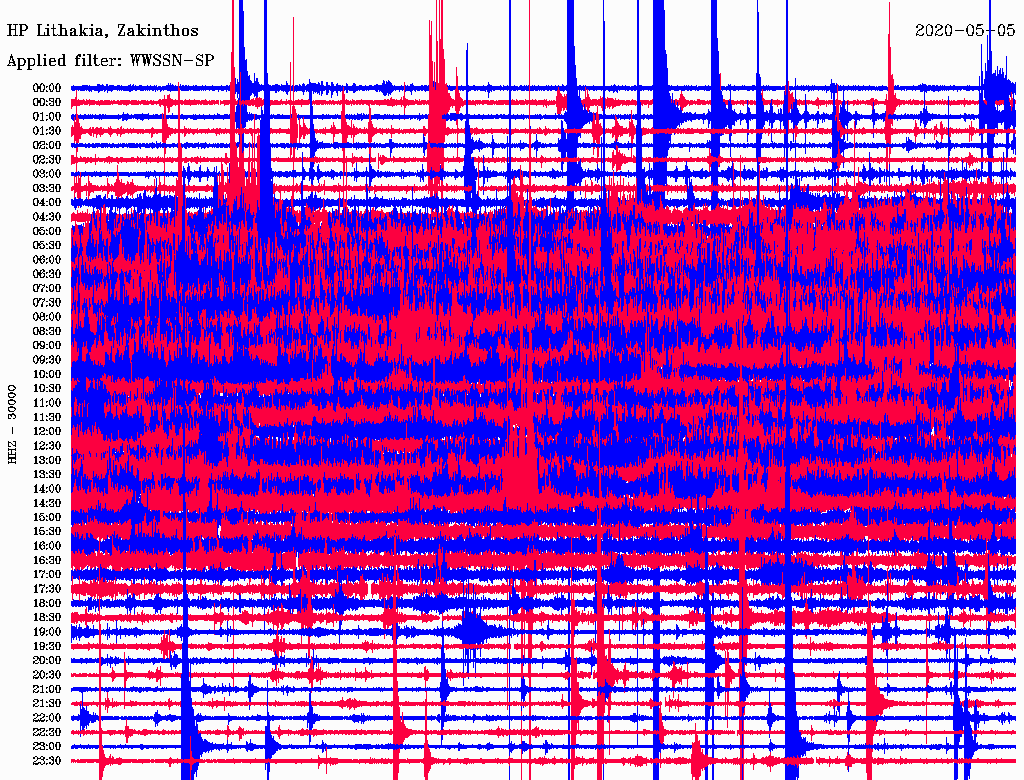Click the date label 2020-05-05
The width and height of the screenshot is (1024, 780).
pyautogui.click(x=965, y=31)
